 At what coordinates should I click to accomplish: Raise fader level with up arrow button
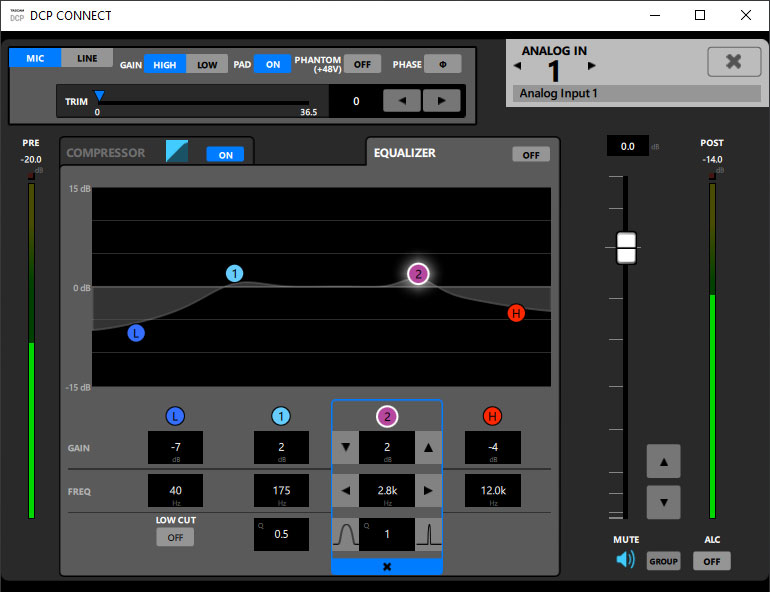coord(663,461)
